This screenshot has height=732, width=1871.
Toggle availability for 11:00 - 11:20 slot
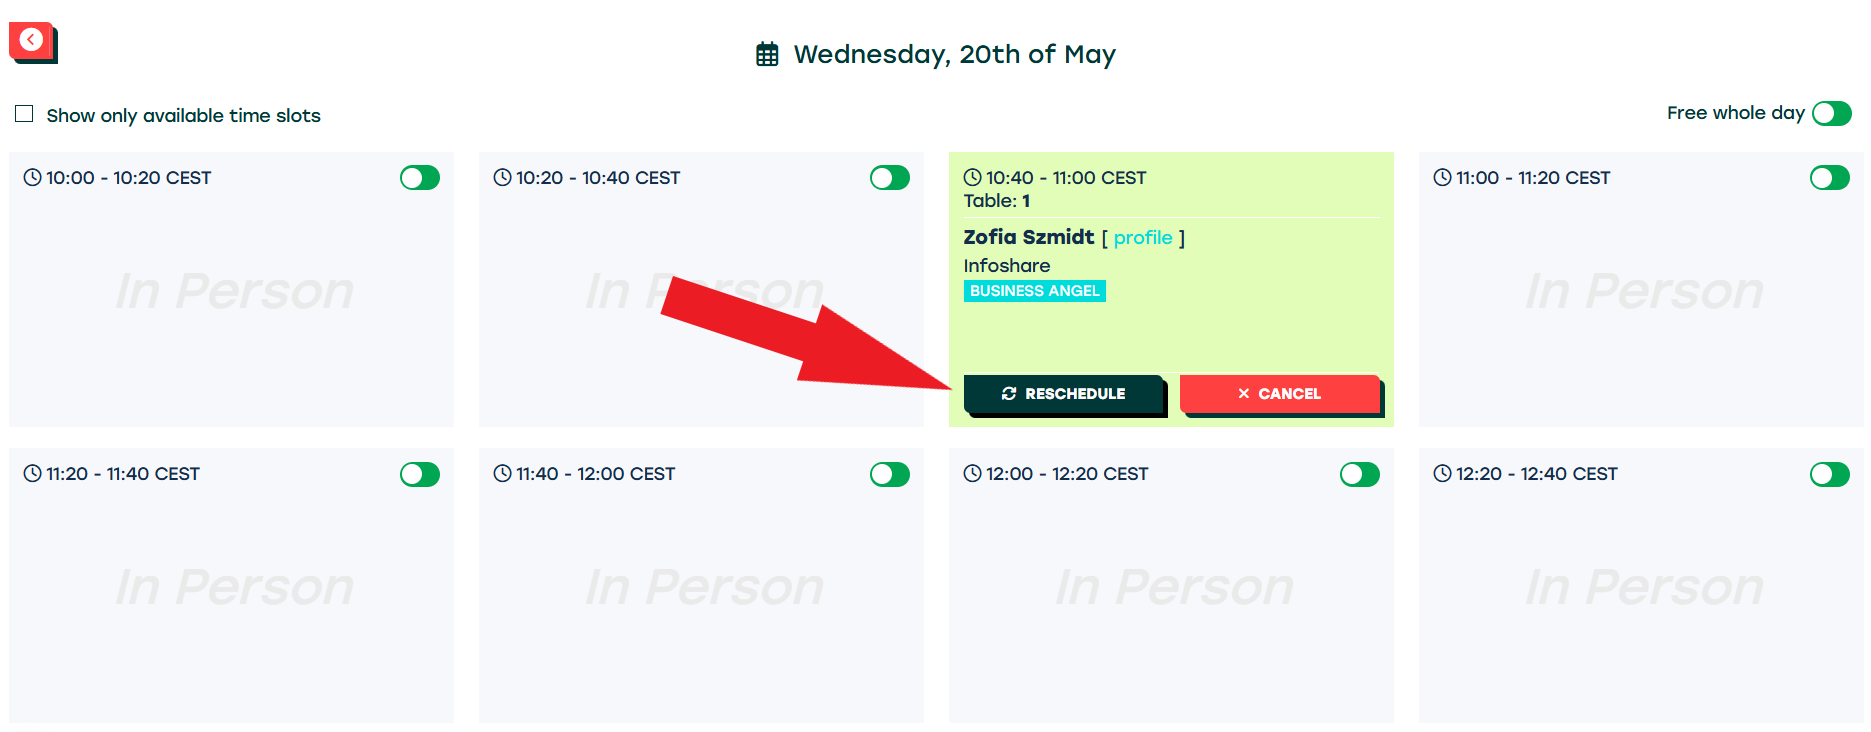tap(1830, 178)
